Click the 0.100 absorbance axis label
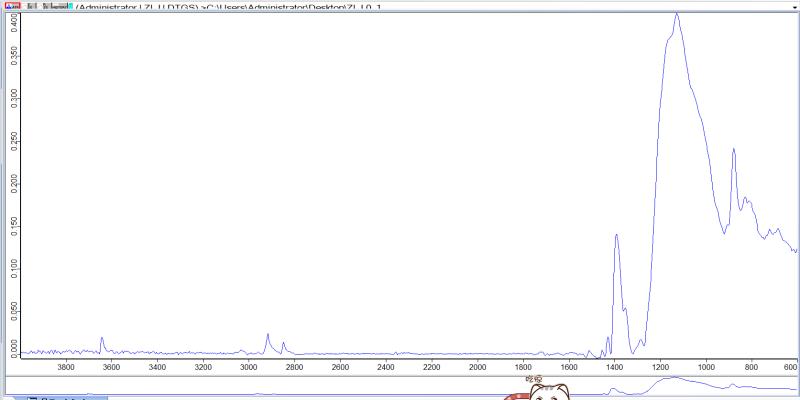 pos(14,266)
